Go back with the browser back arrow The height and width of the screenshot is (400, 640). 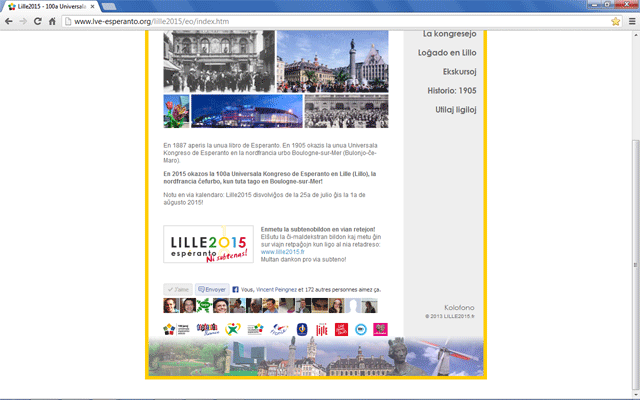click(x=9, y=21)
